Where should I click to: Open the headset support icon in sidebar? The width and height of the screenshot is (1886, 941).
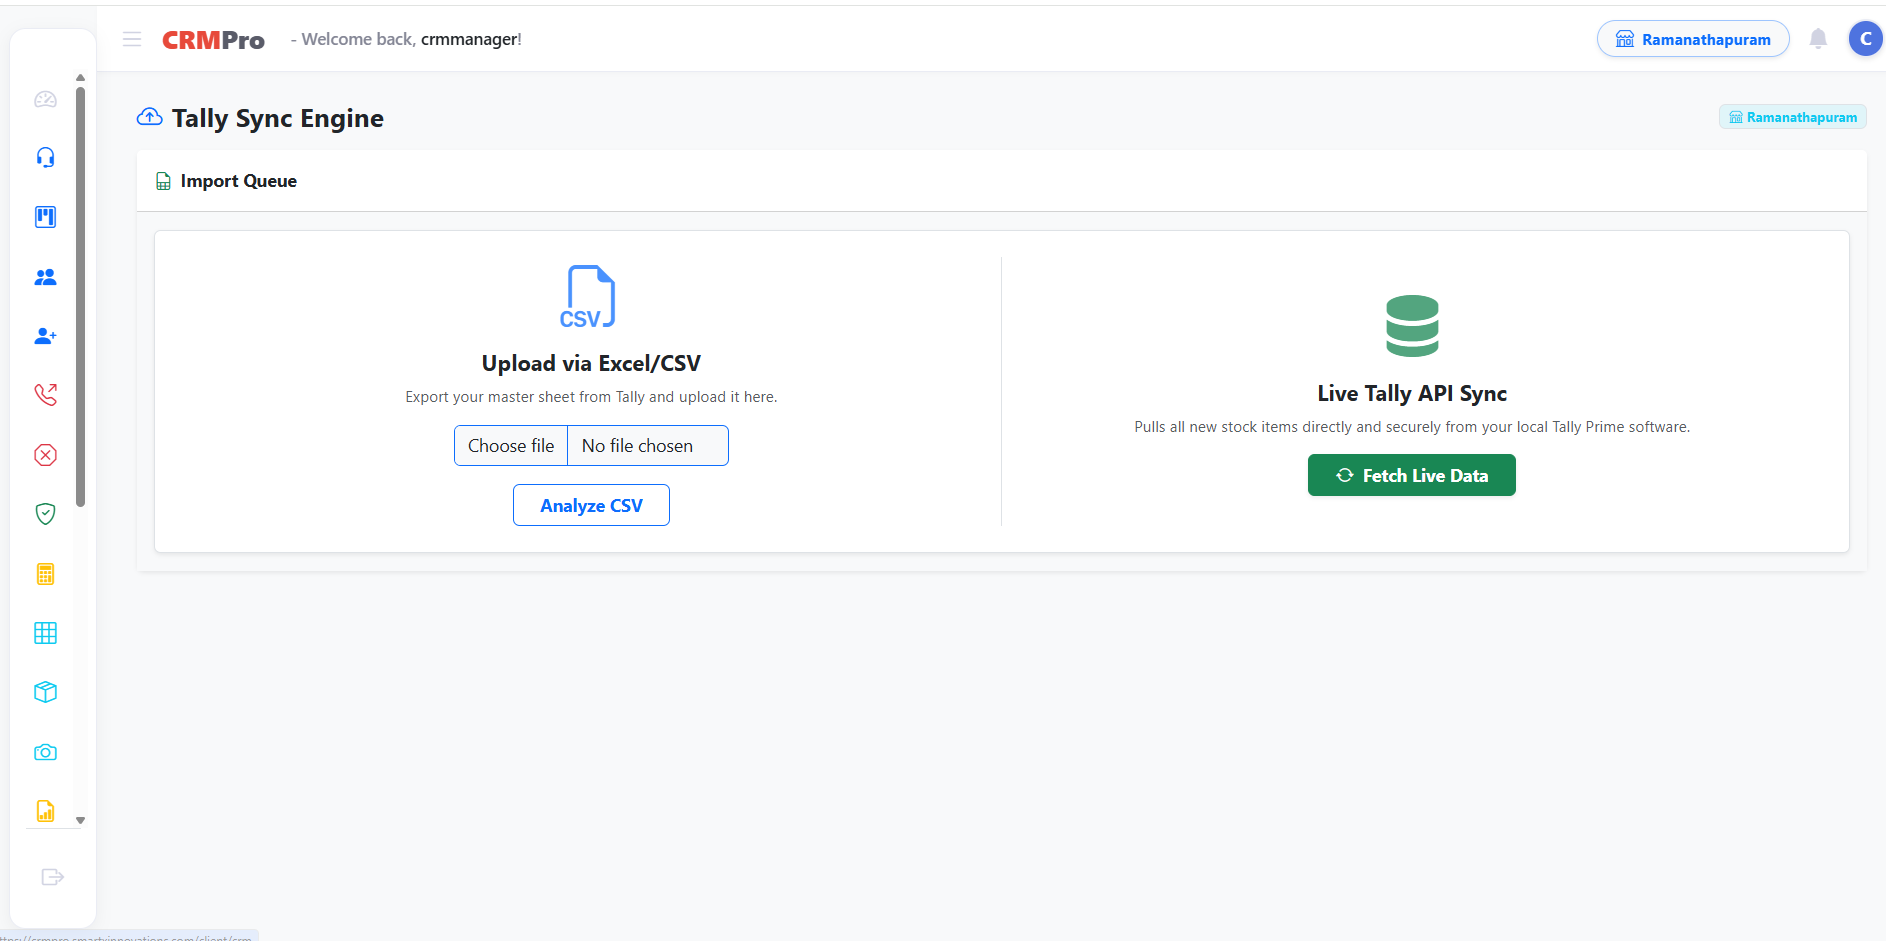pyautogui.click(x=45, y=158)
